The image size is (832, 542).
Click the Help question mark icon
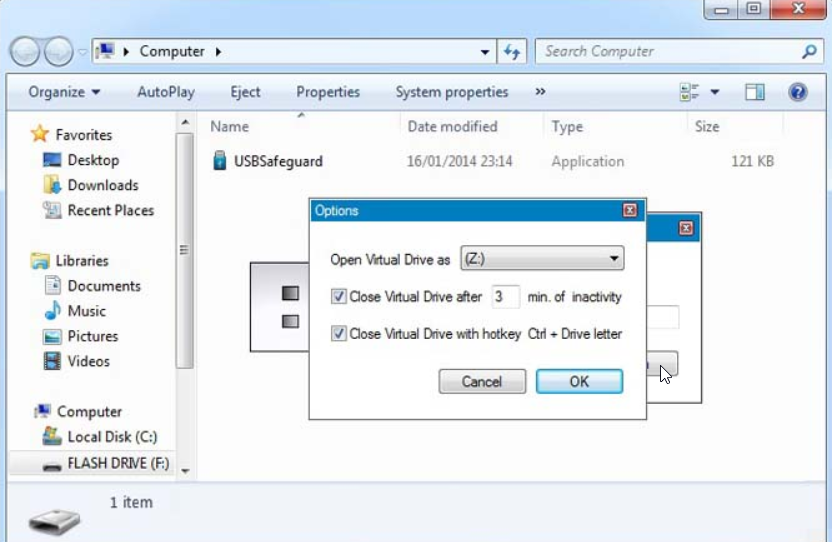tap(798, 92)
